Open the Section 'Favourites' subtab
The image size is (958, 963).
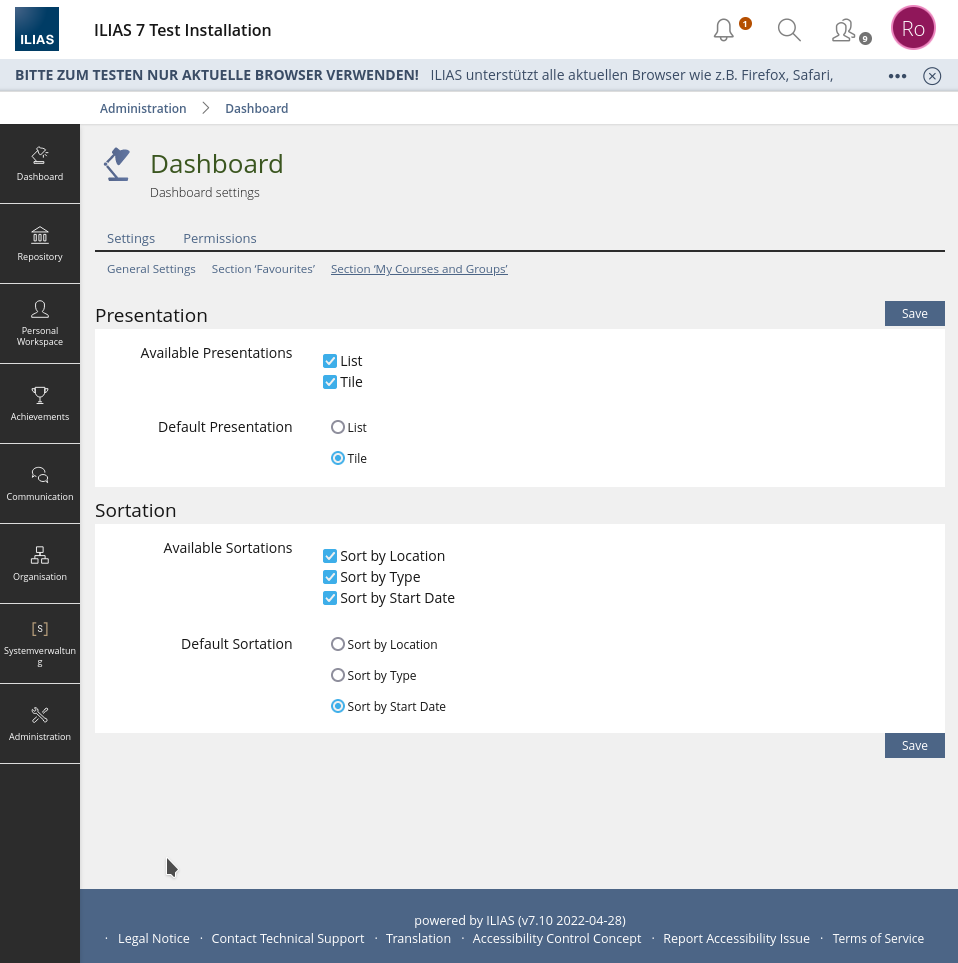tap(263, 269)
